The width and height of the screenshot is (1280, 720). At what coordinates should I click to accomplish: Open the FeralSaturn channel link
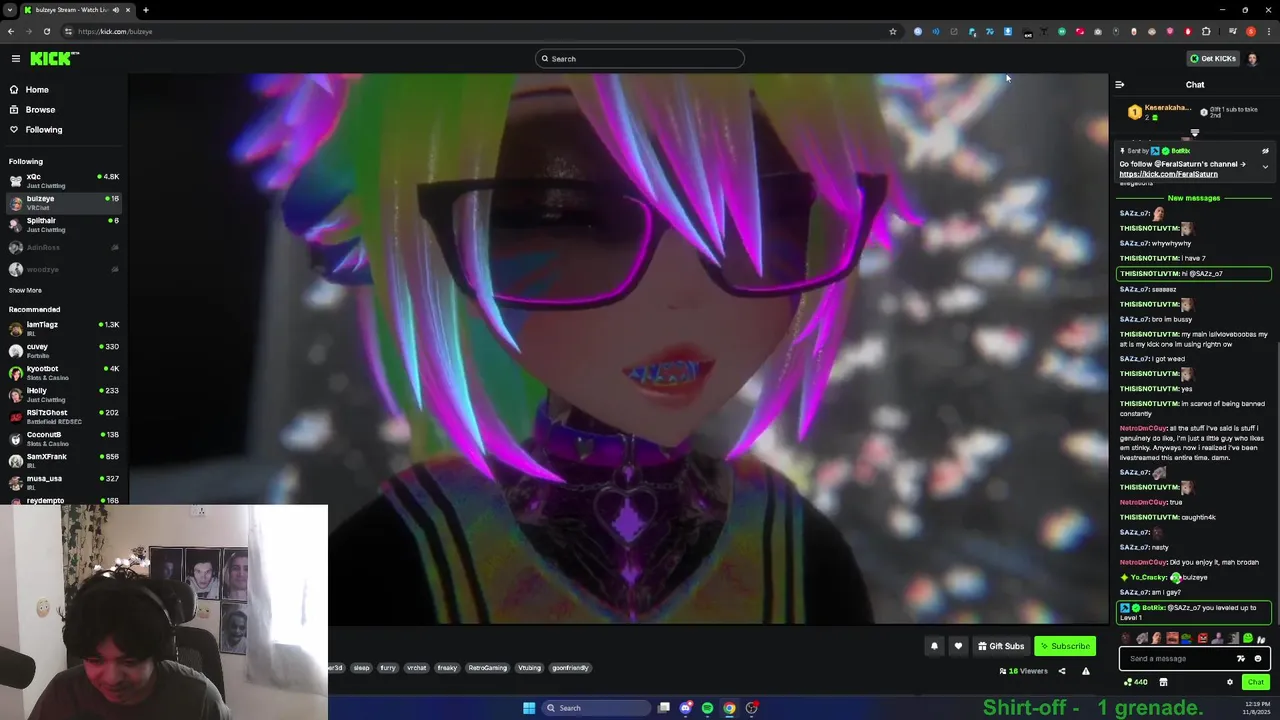[x=1168, y=174]
